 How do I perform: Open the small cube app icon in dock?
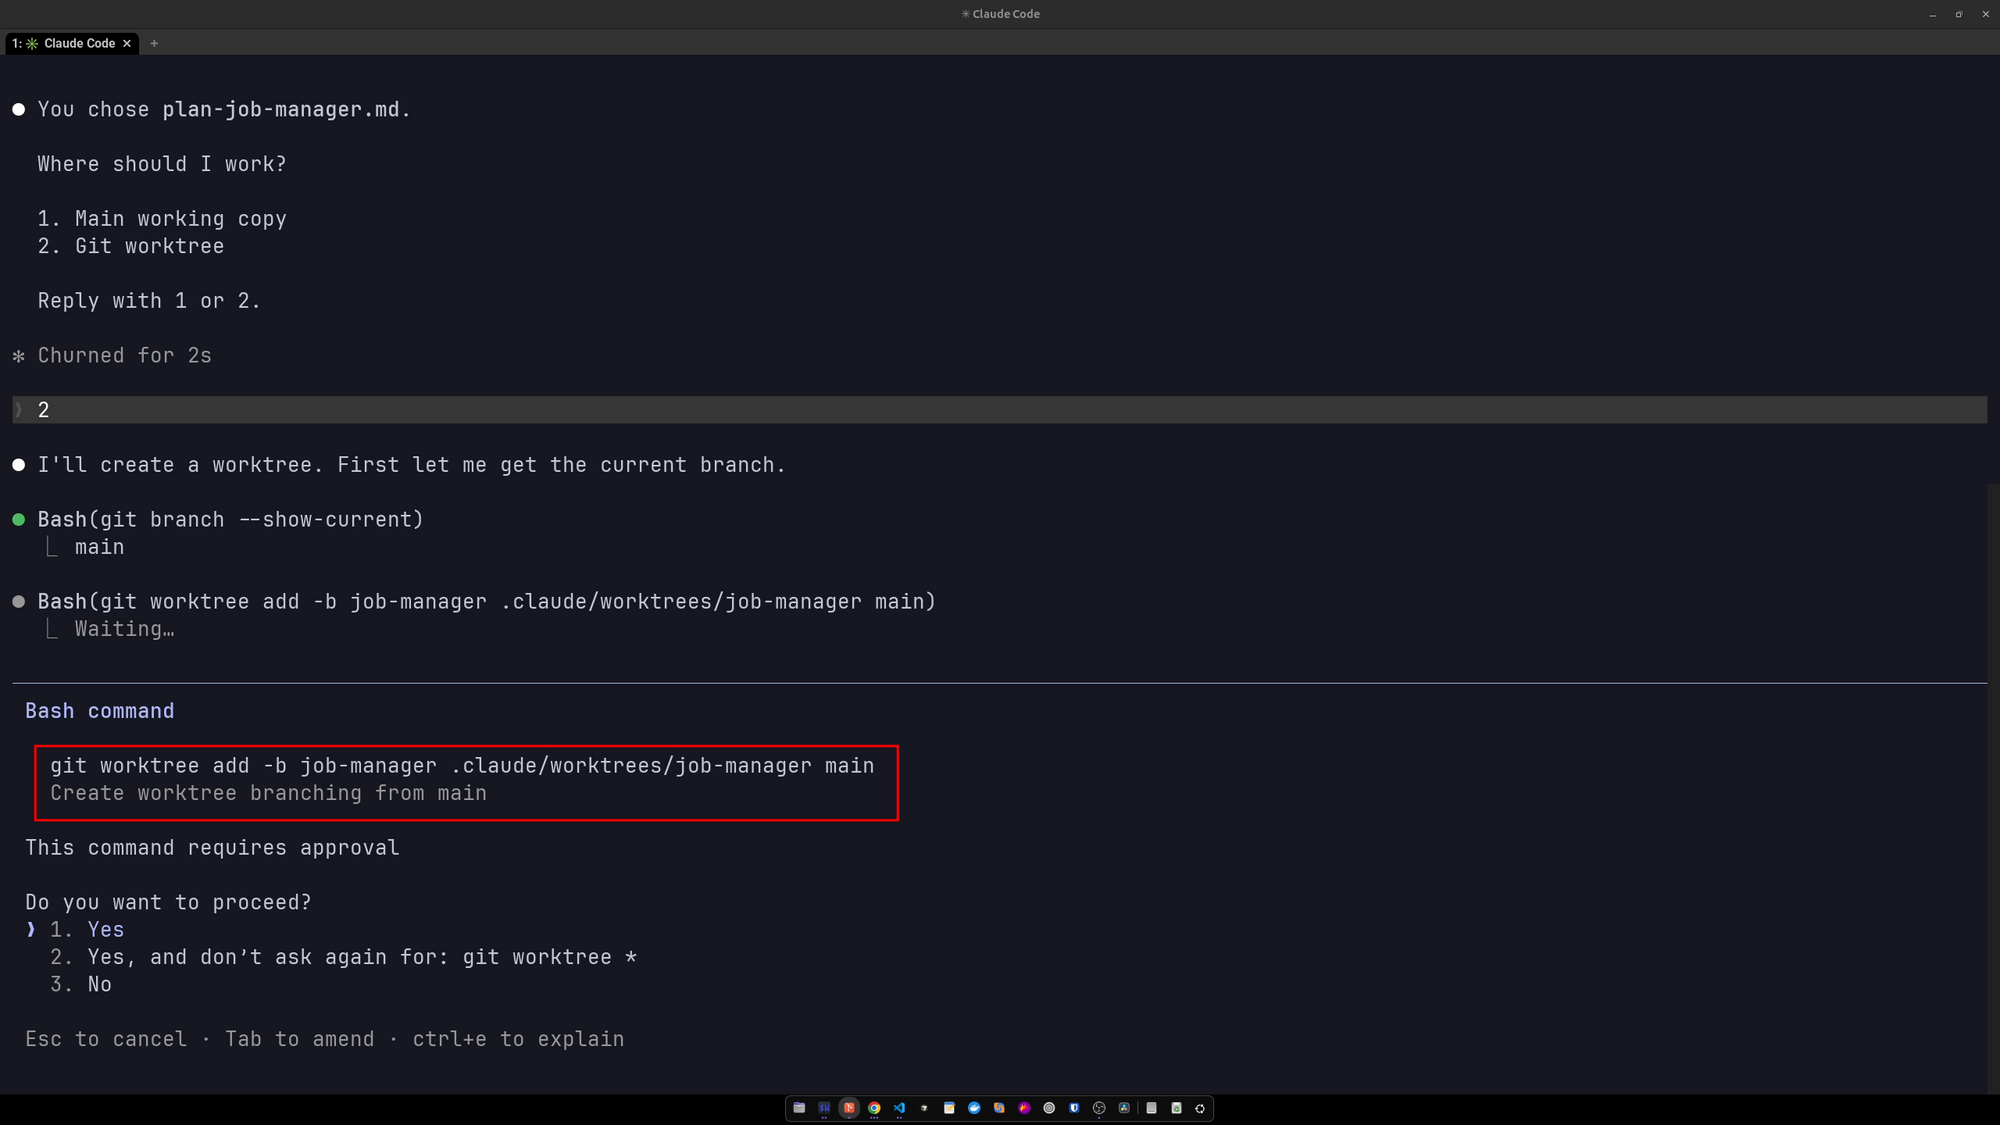point(924,1108)
